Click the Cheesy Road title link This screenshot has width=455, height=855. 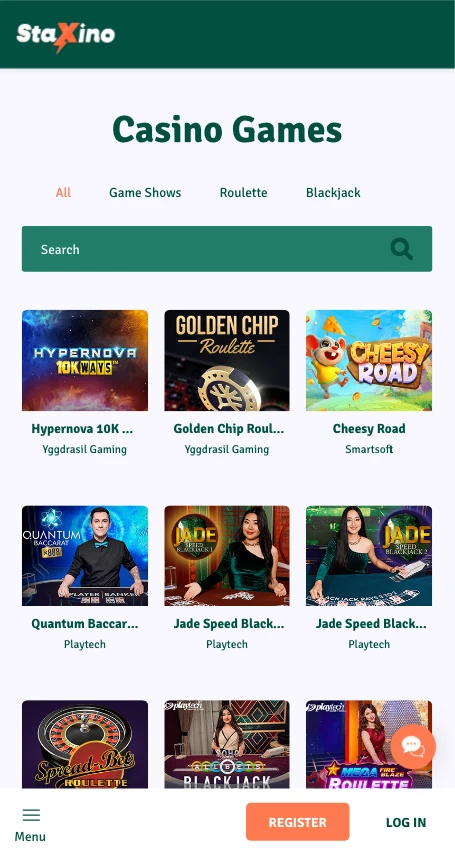click(x=369, y=429)
